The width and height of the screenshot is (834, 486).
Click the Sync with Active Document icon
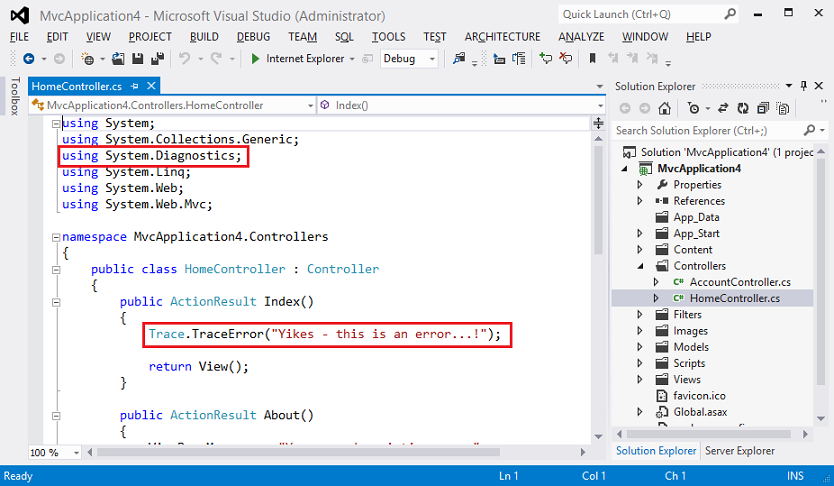point(723,108)
